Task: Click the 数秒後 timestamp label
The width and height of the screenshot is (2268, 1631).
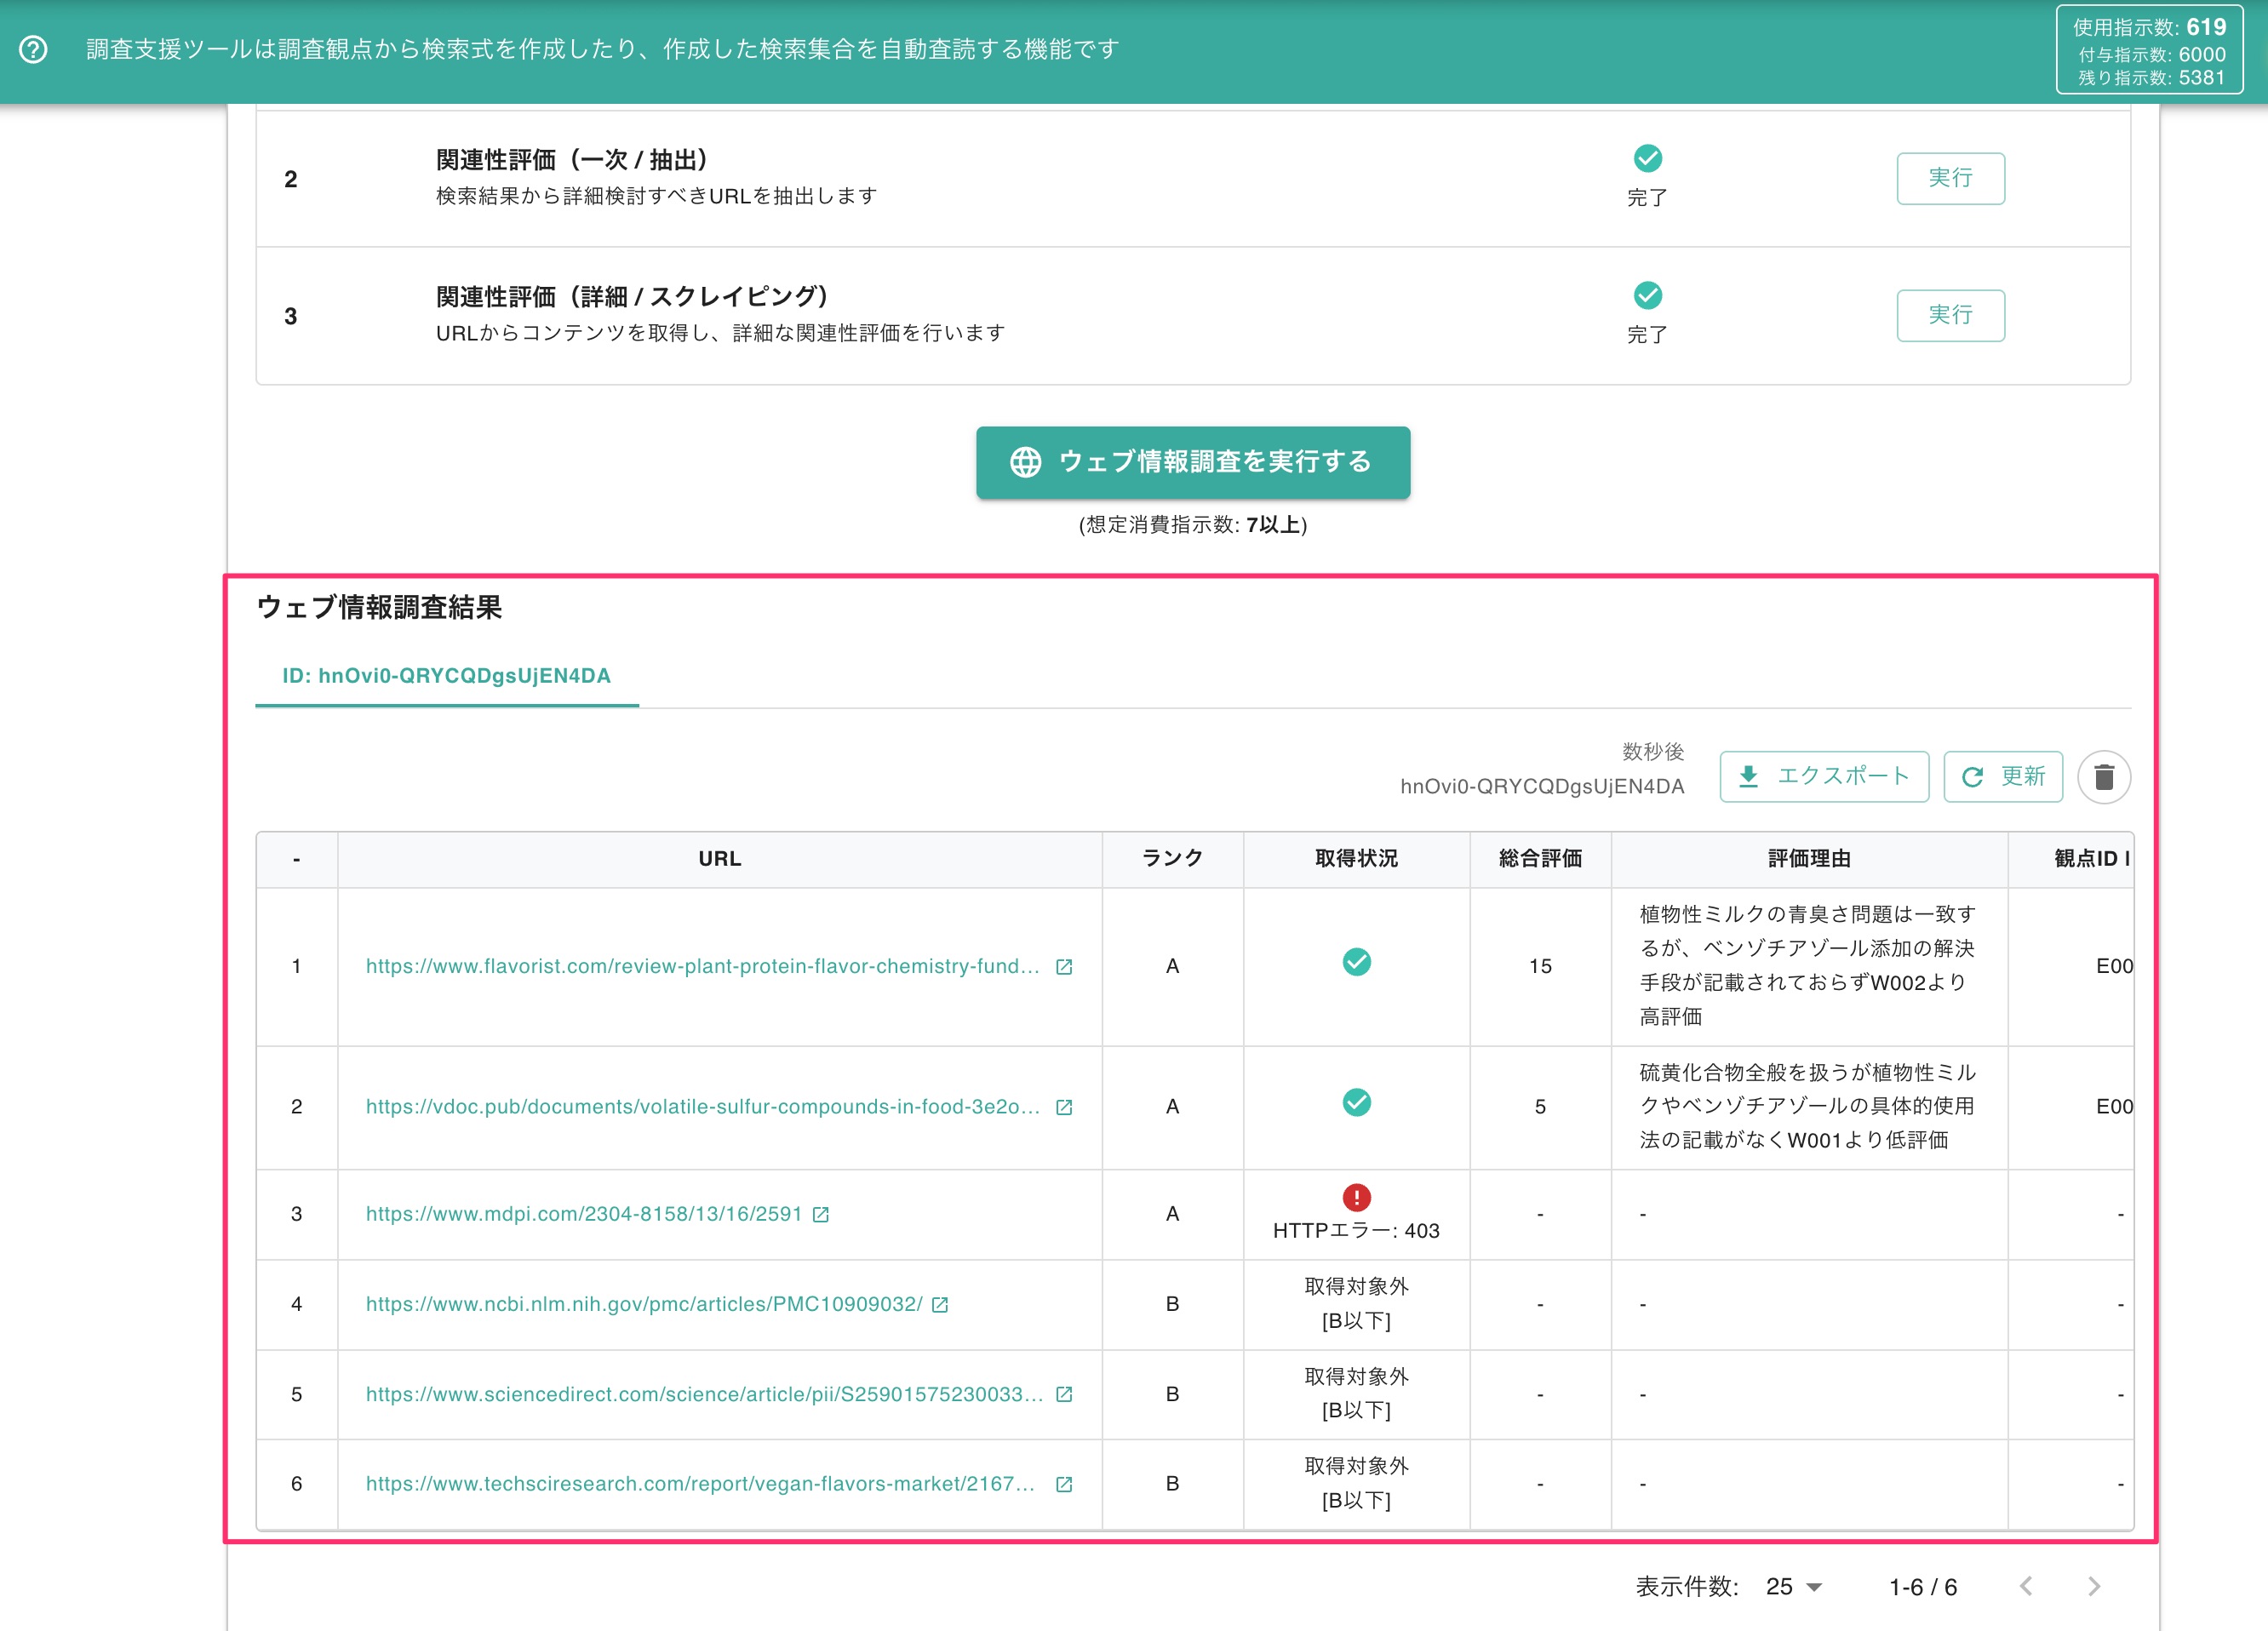Action: click(1653, 751)
